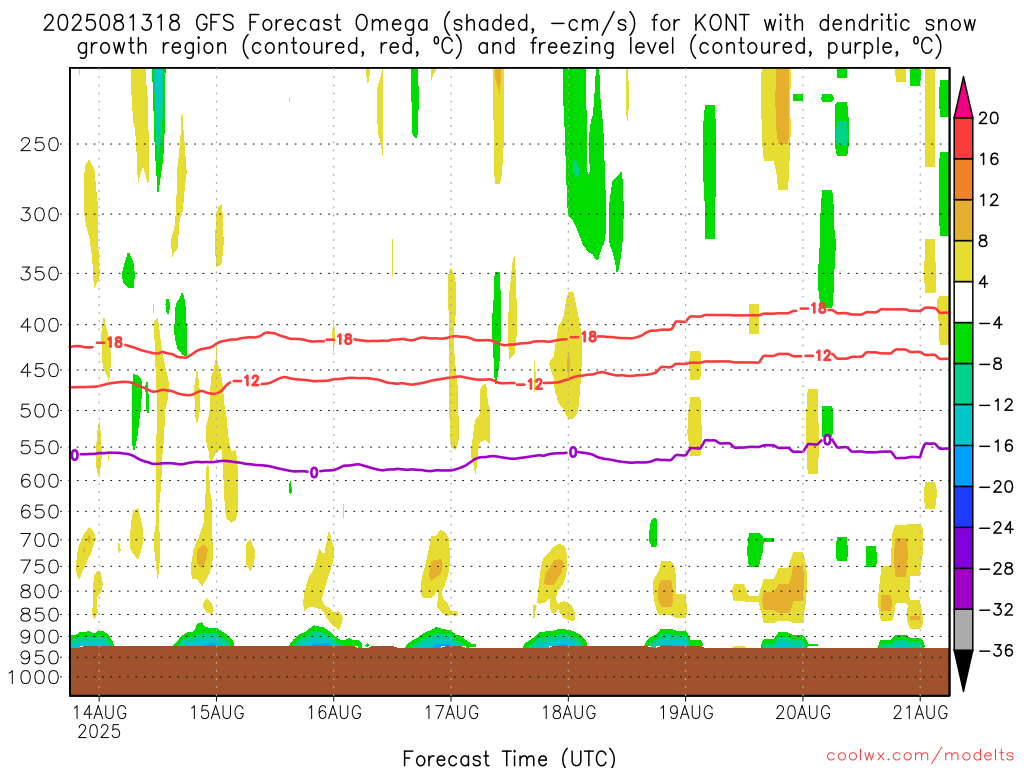
Task: Click the purple 0 freezing label near 20AUG
Action: [x=827, y=440]
